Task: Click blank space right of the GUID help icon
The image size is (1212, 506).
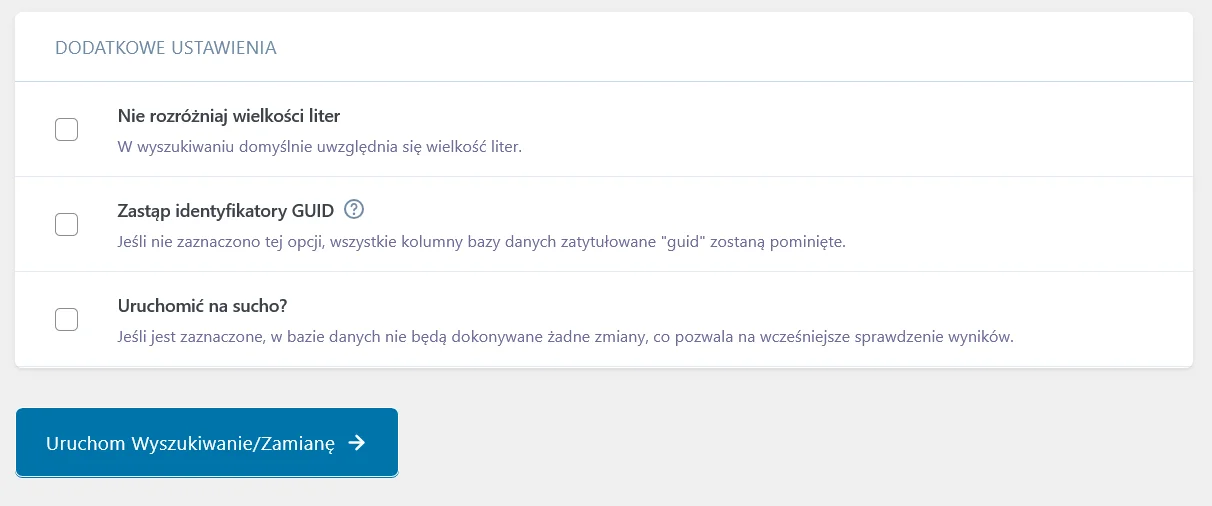Action: [x=700, y=210]
